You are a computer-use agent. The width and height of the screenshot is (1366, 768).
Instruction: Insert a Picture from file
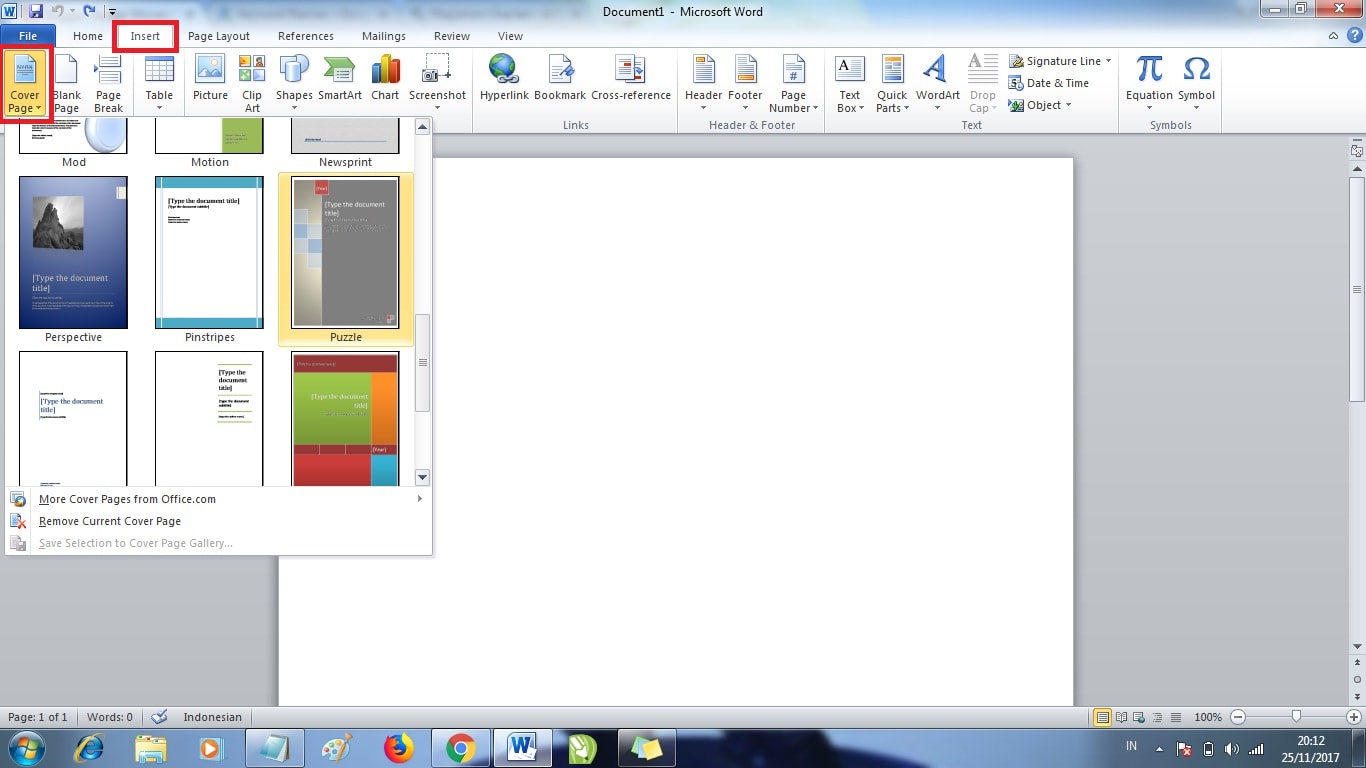(x=209, y=80)
